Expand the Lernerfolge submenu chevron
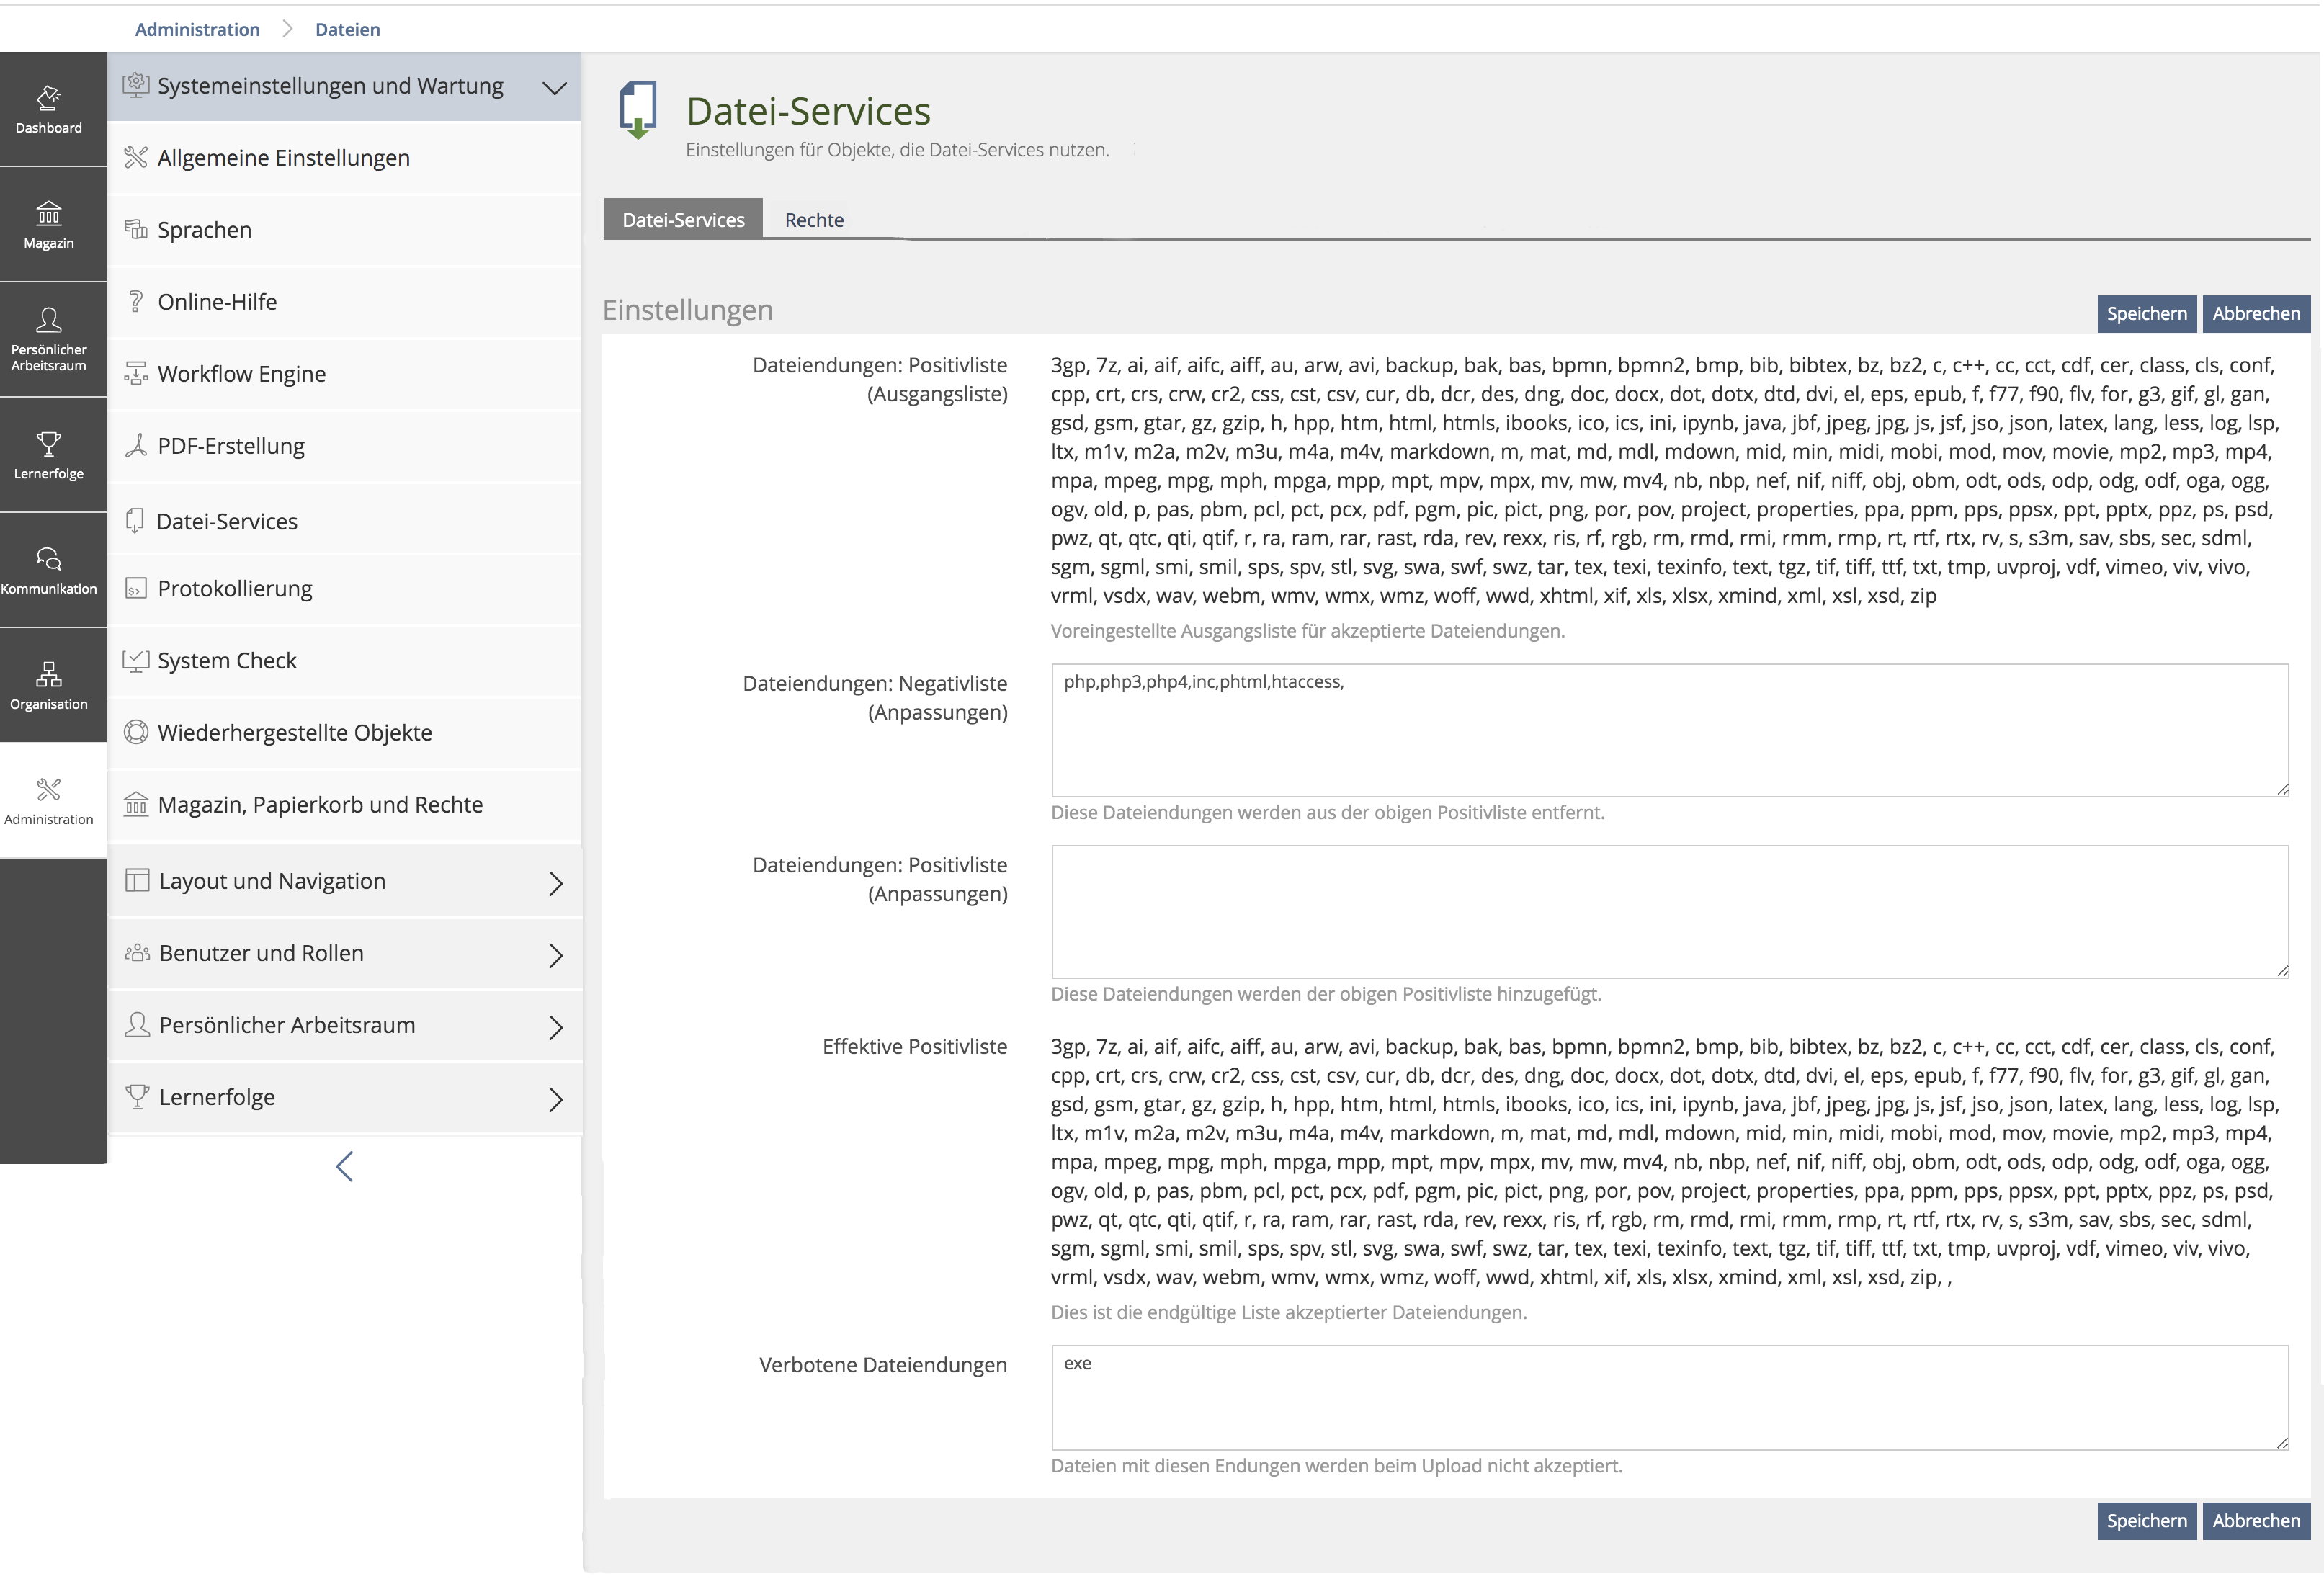The width and height of the screenshot is (2324, 1579). pyautogui.click(x=555, y=1099)
